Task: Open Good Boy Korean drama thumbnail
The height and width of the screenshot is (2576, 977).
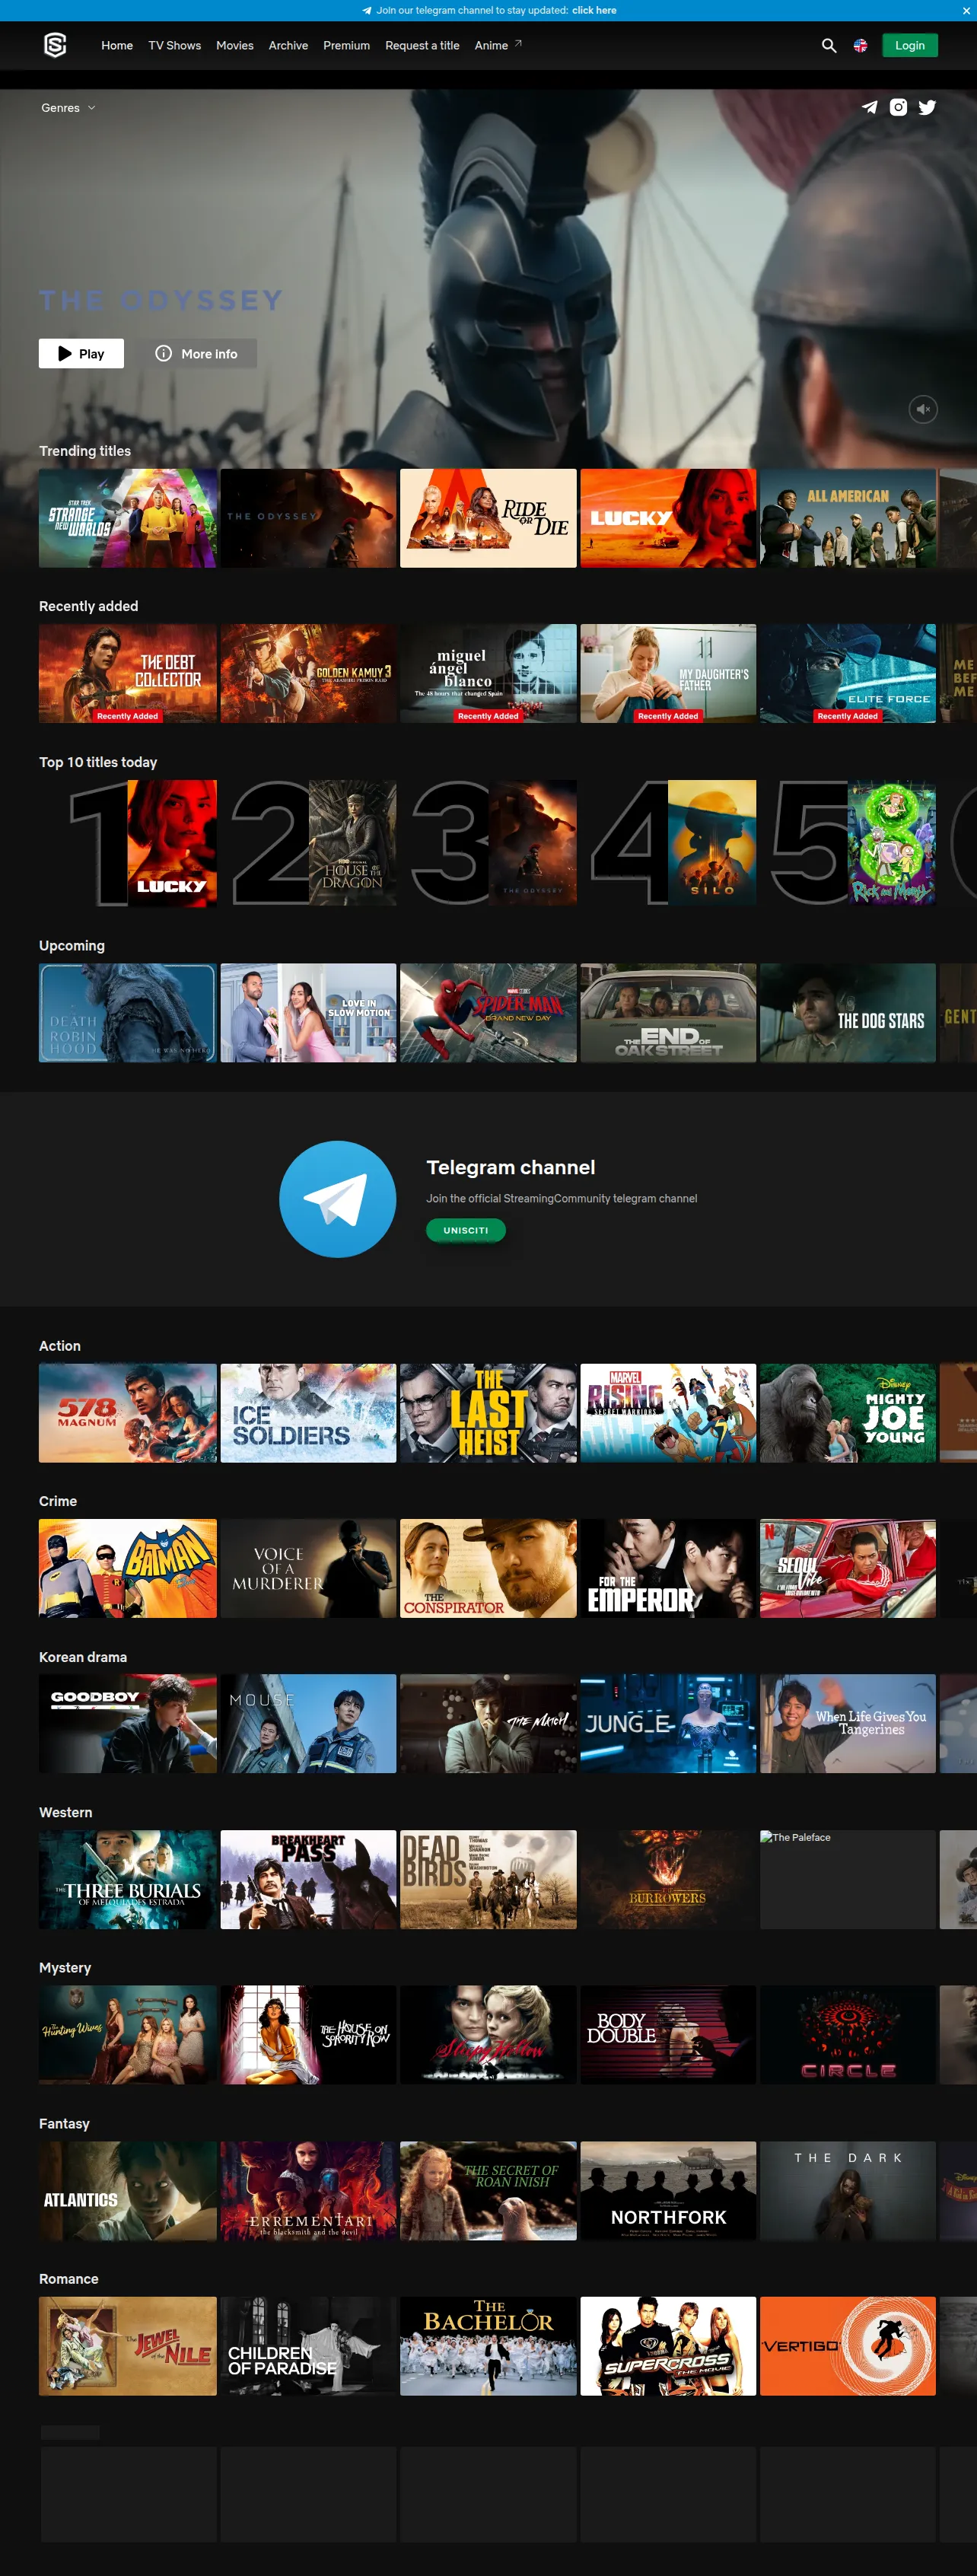Action: (128, 1724)
